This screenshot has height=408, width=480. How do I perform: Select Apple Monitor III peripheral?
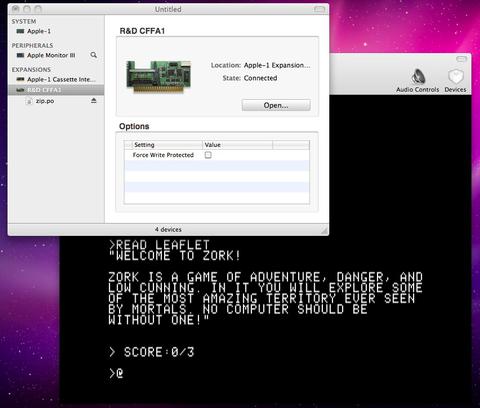click(56, 55)
